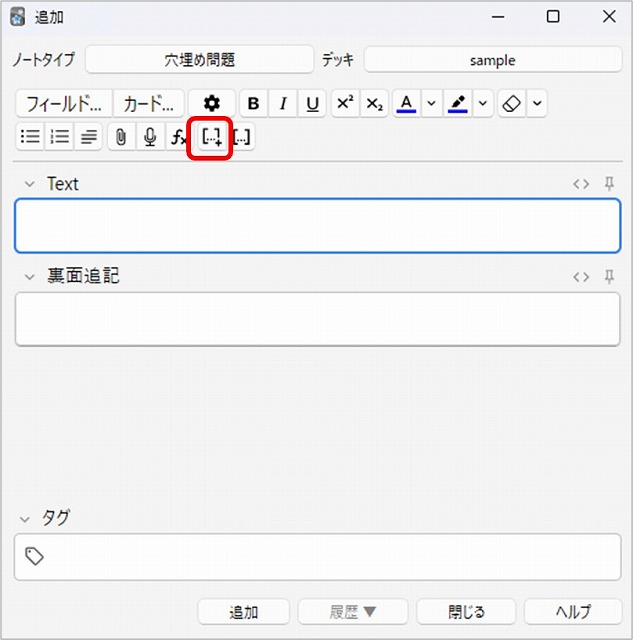Open the text alignment options icon
Viewport: 633px width, 640px height.
[89, 136]
